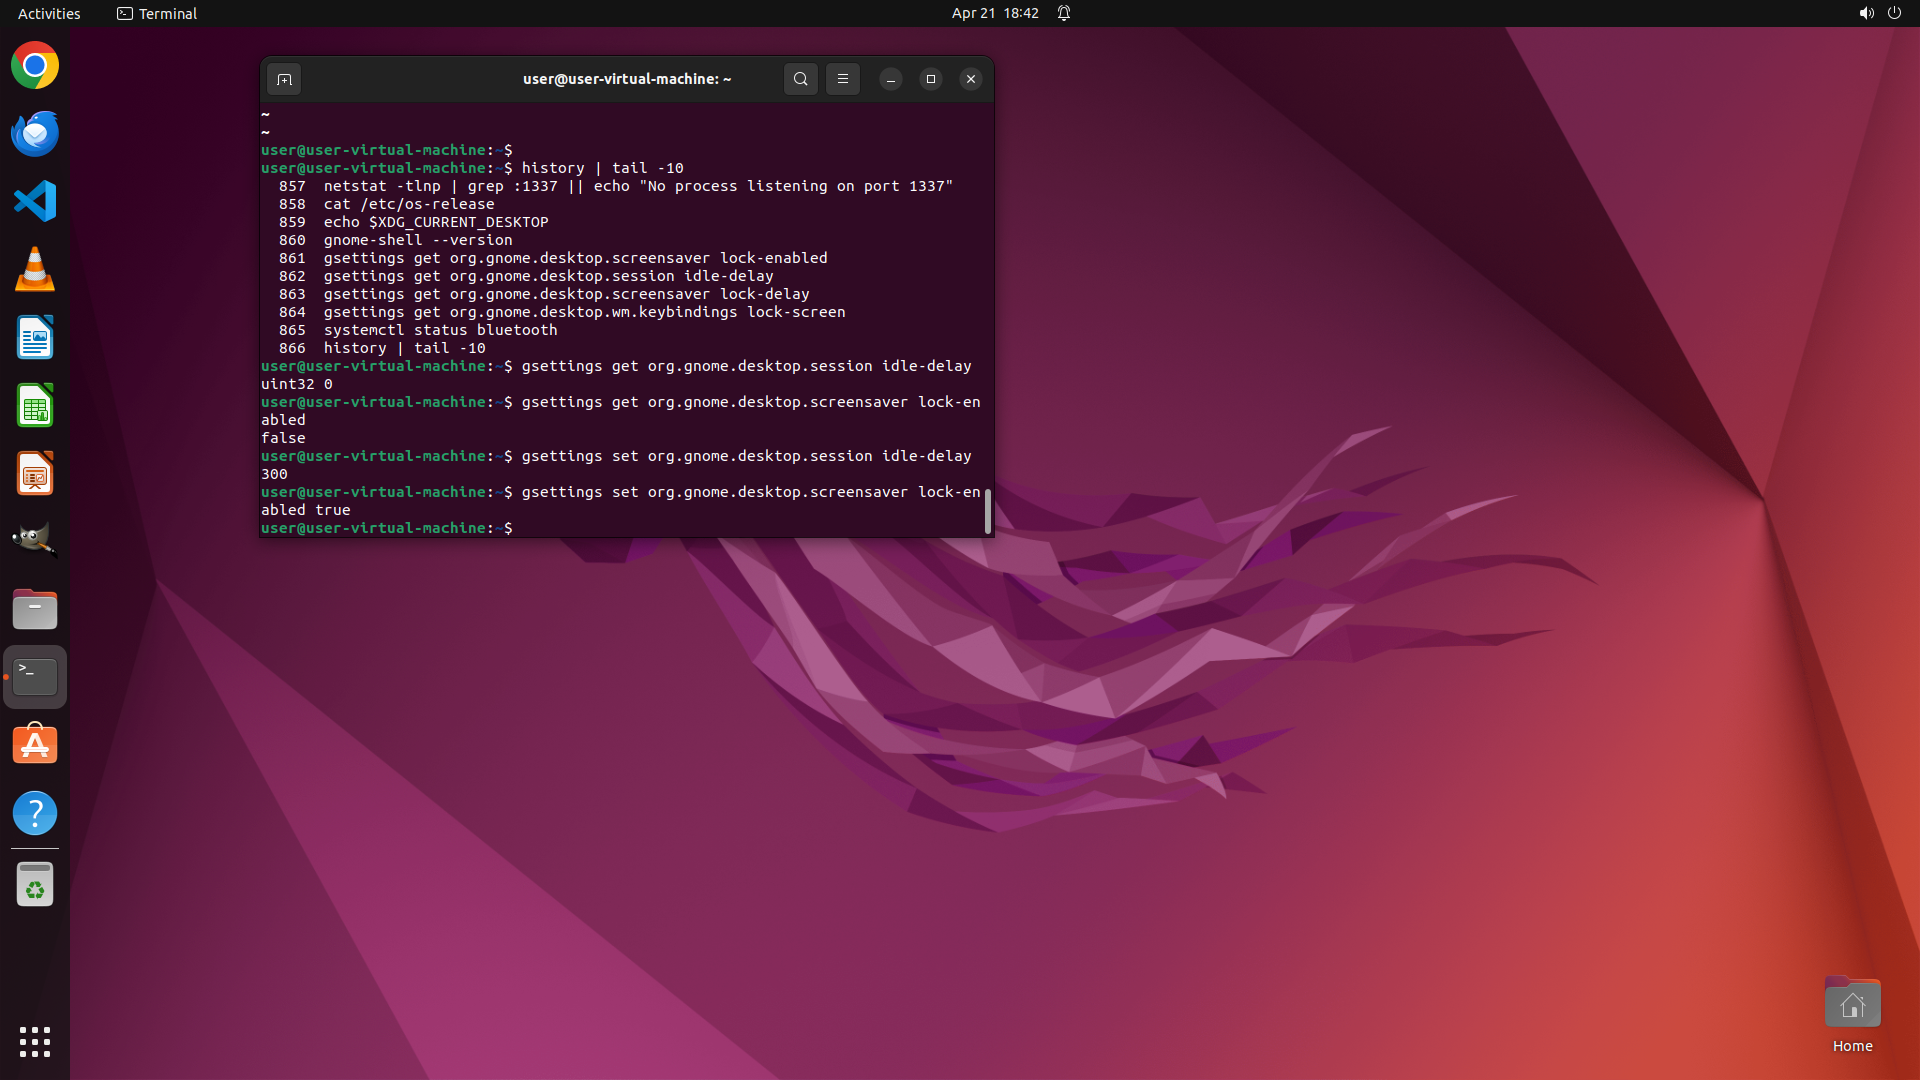Screen dimensions: 1920x1080
Task: Click the terminal search icon
Action: pyautogui.click(x=800, y=79)
